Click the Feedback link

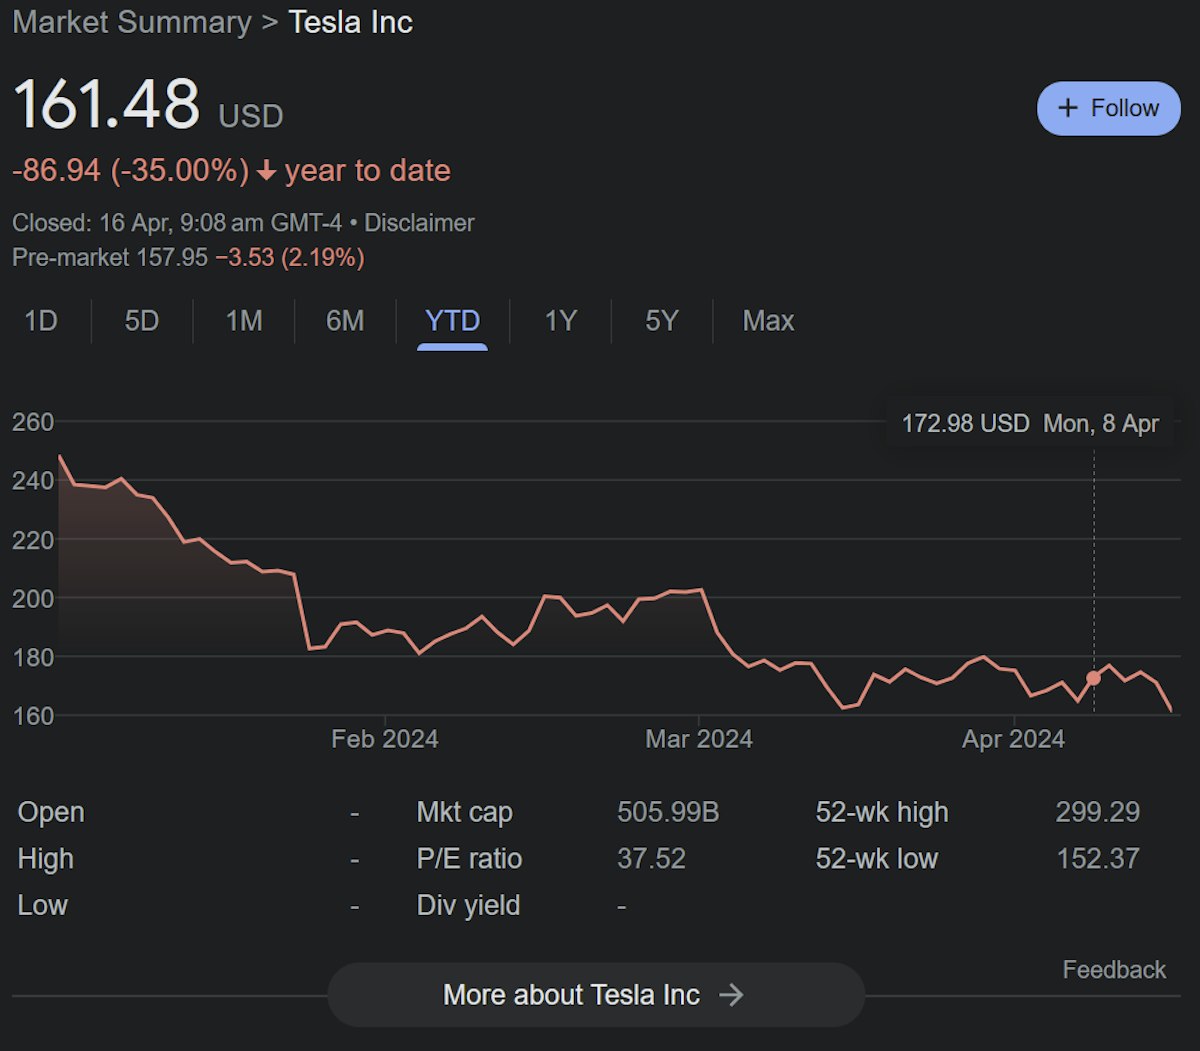coord(1114,970)
